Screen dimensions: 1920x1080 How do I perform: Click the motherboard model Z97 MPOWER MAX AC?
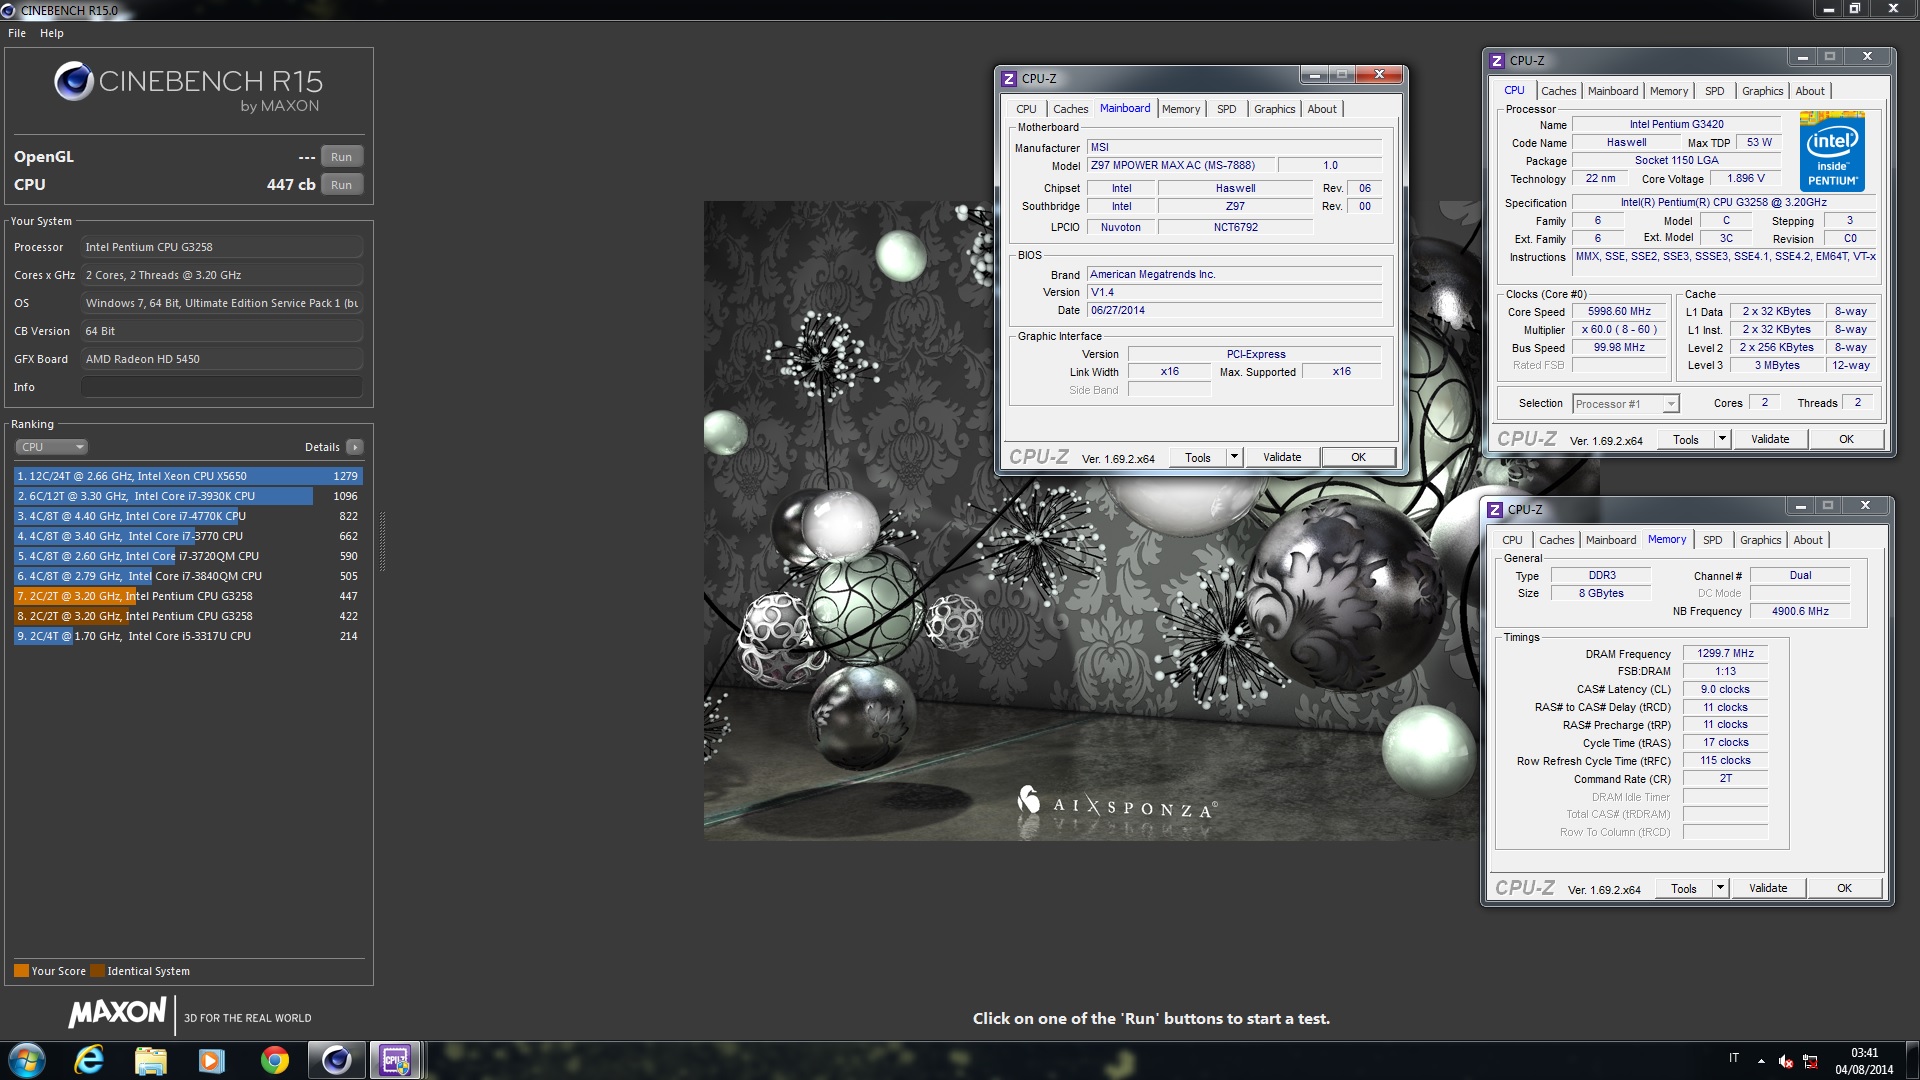point(1180,166)
